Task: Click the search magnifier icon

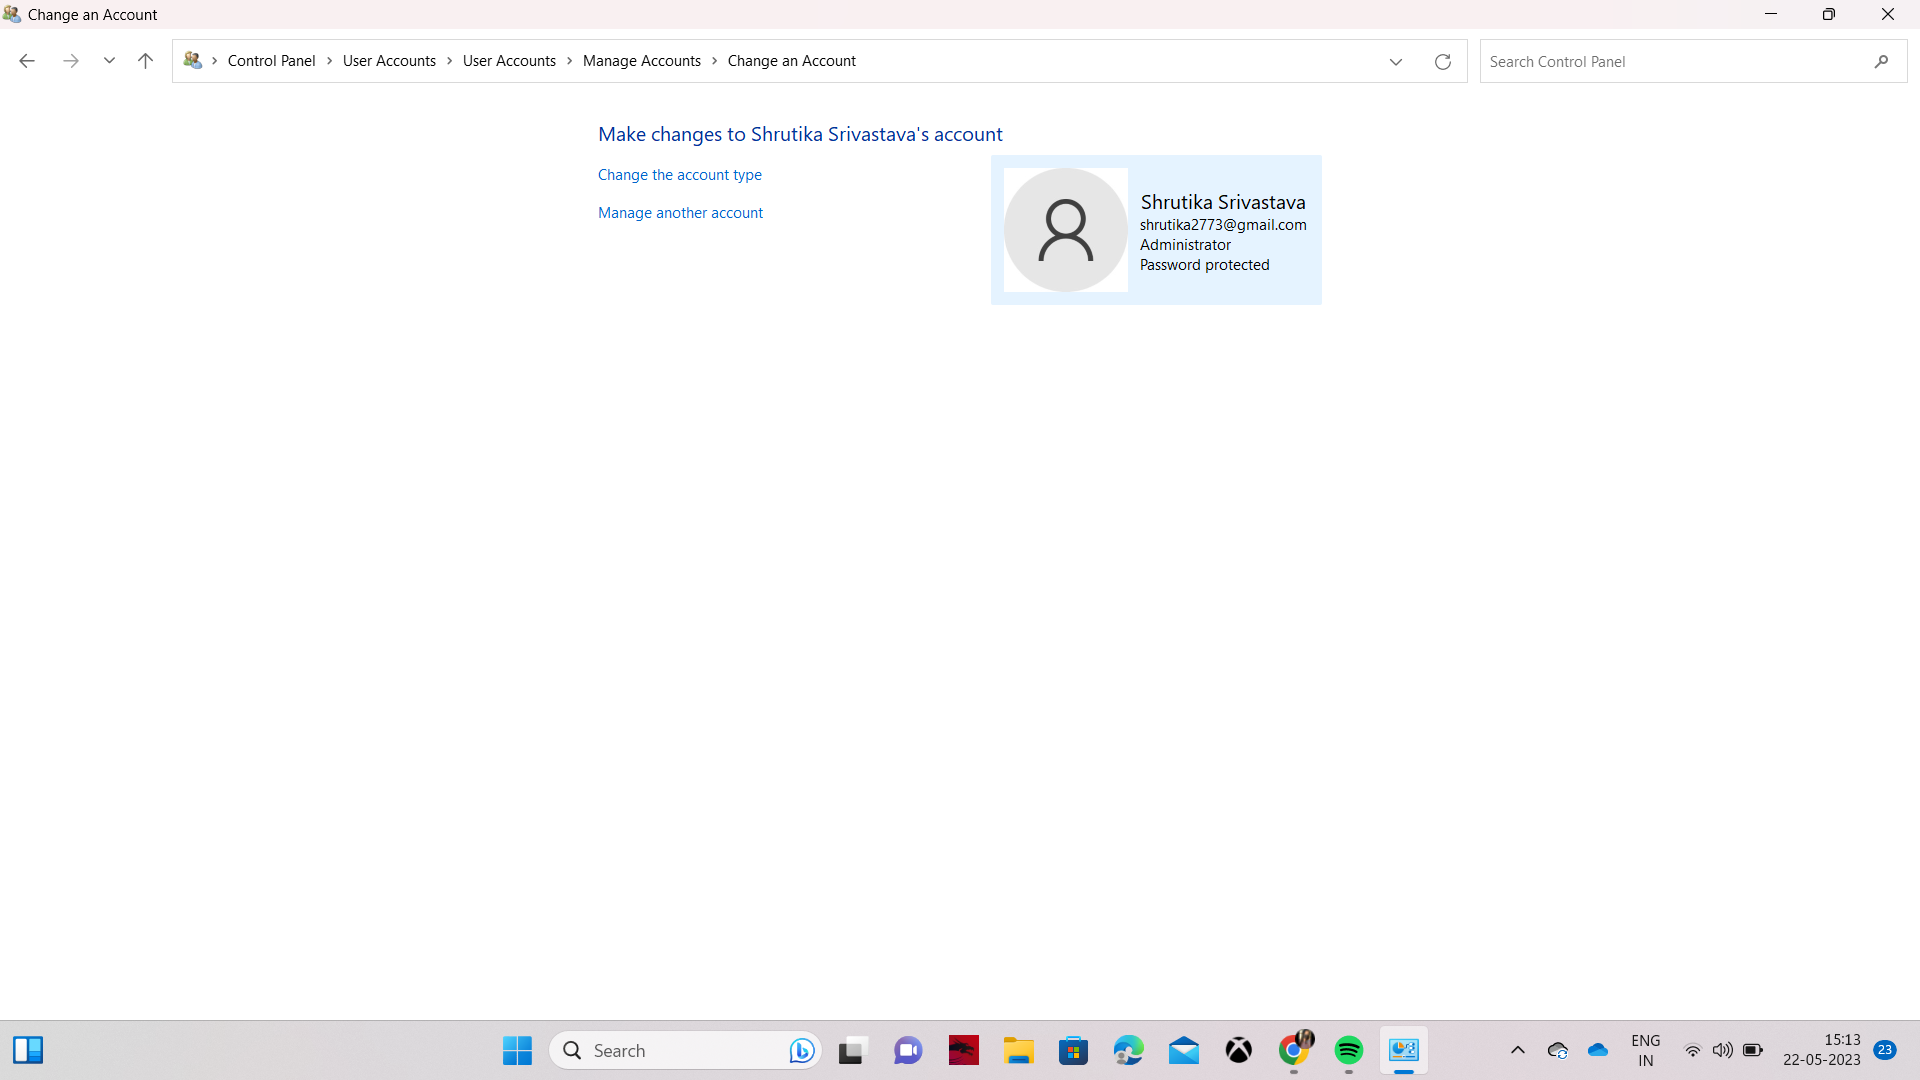Action: coord(1881,62)
